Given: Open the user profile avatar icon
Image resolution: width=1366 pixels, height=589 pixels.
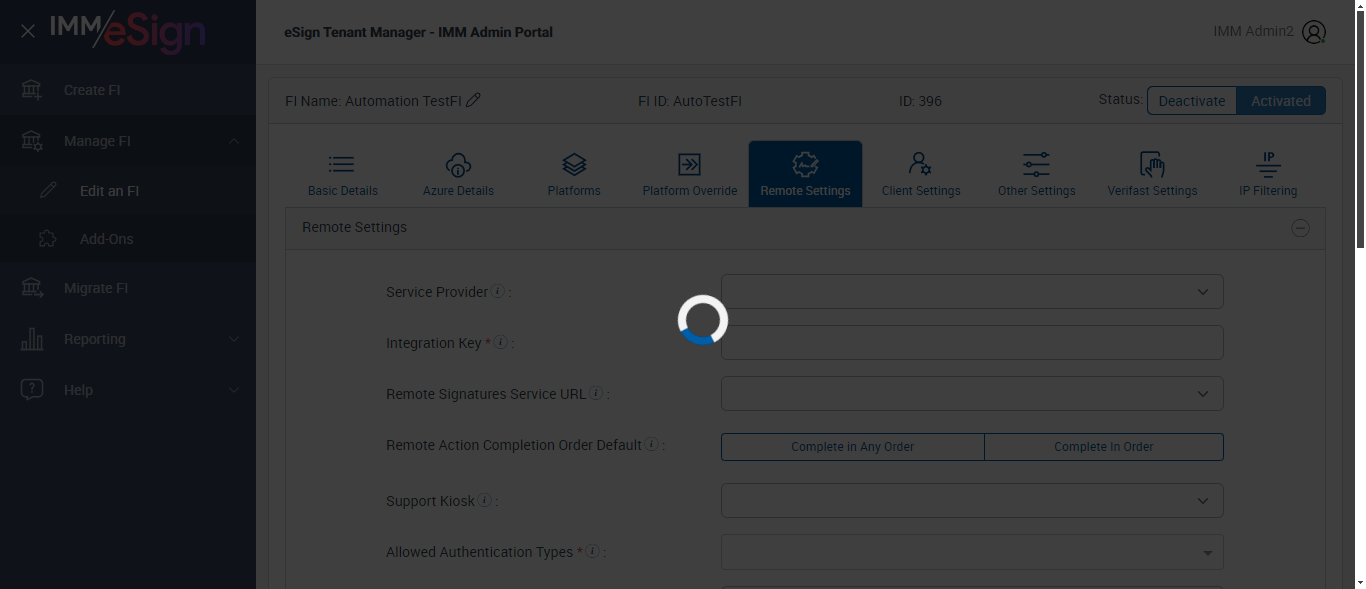Looking at the screenshot, I should pos(1314,32).
